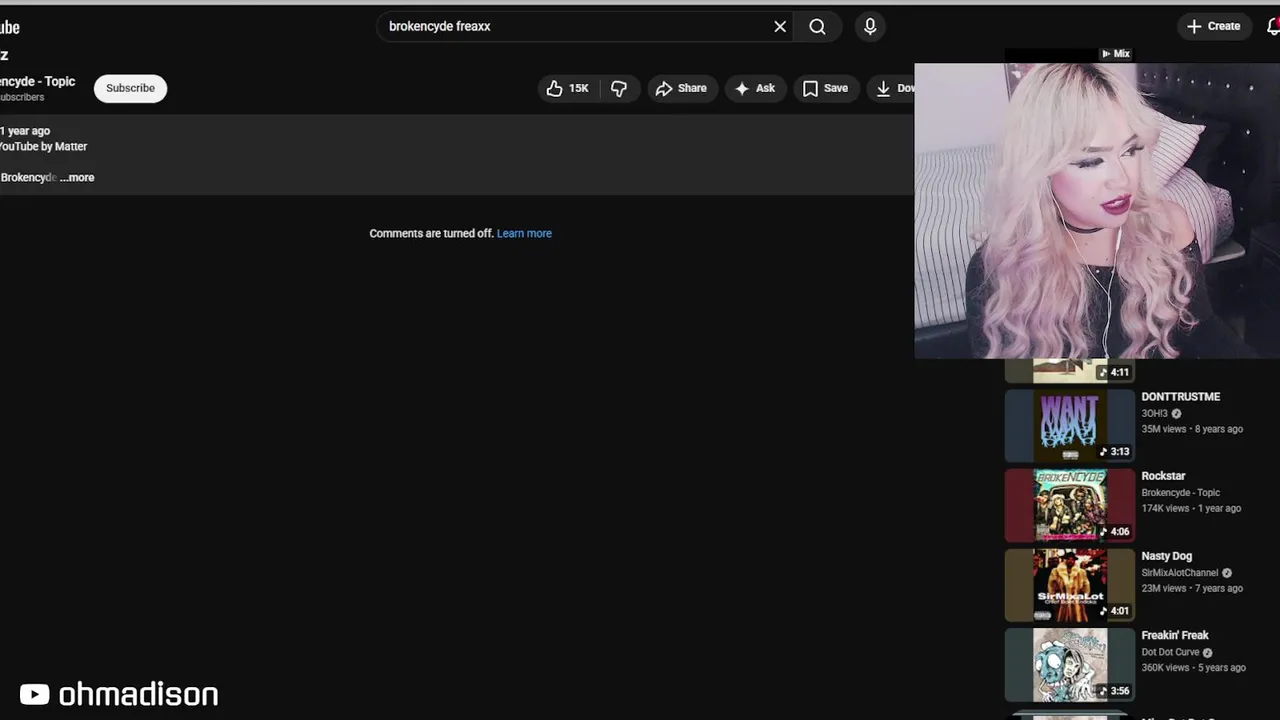1280x720 pixels.
Task: Like the video with 15K thumbs up
Action: (568, 88)
